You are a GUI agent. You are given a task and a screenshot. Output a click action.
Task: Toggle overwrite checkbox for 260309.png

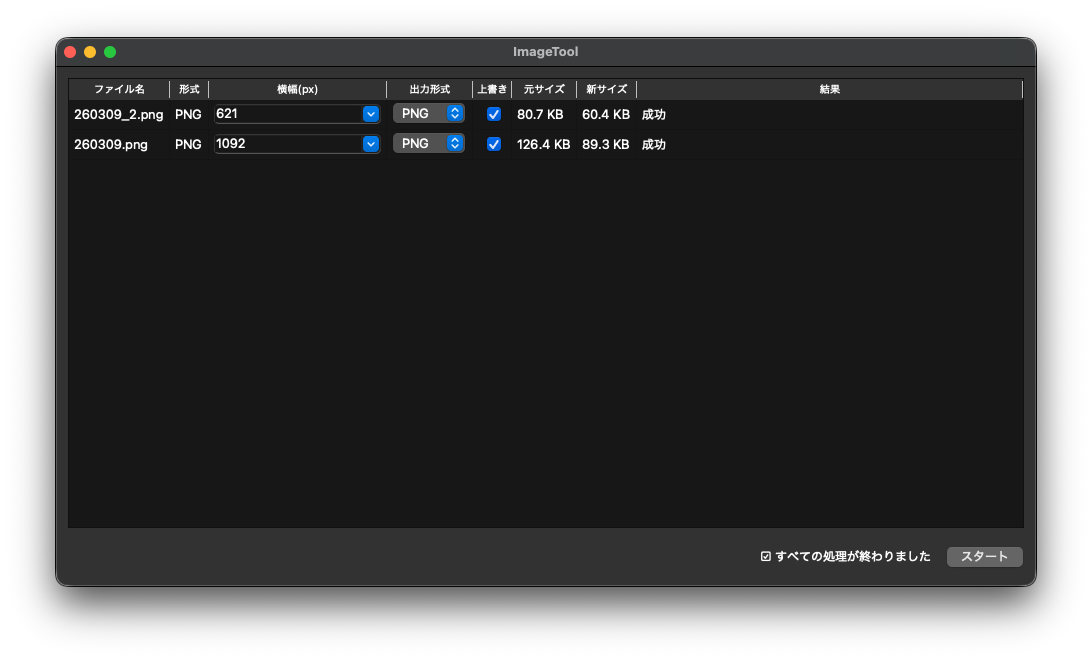click(x=493, y=144)
